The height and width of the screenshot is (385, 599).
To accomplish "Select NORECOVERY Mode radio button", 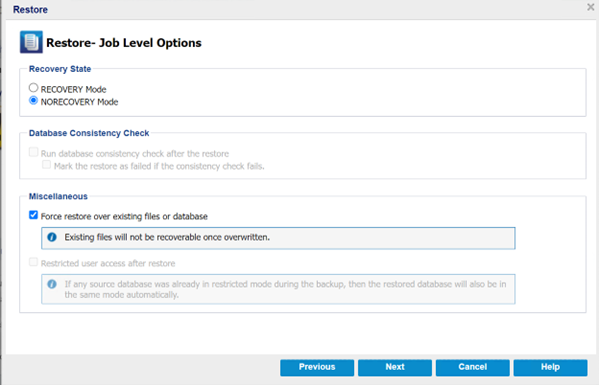I will 34,100.
